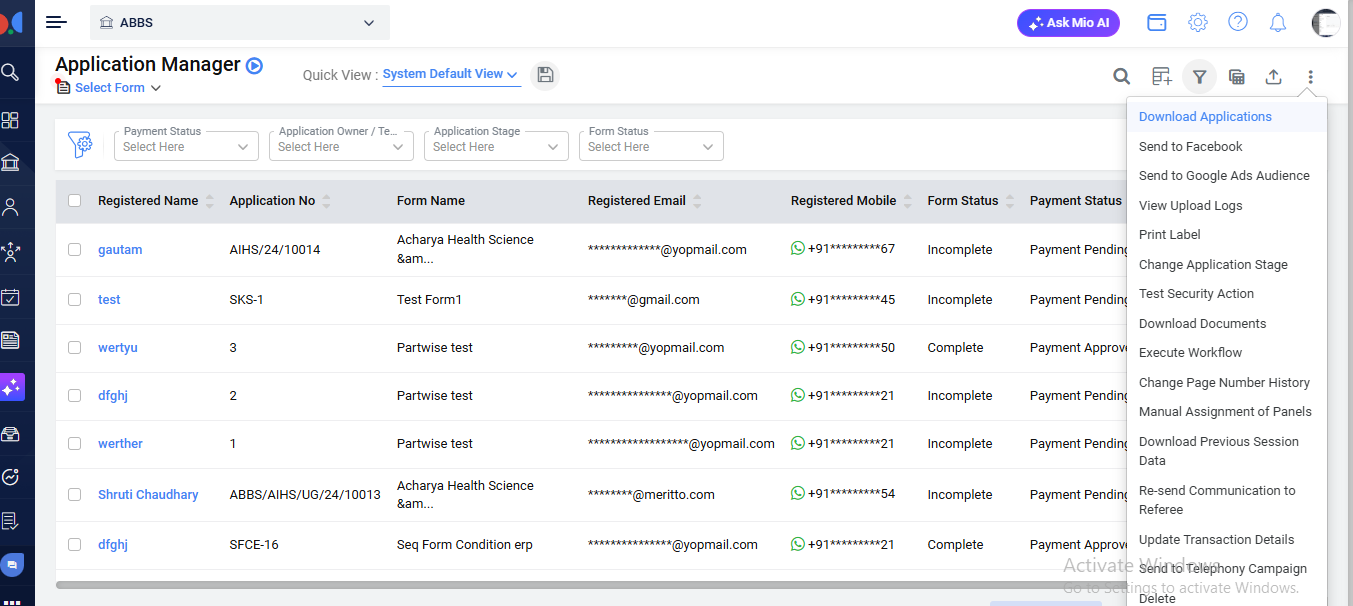Click the help question mark icon
Image resolution: width=1353 pixels, height=606 pixels.
[1237, 22]
